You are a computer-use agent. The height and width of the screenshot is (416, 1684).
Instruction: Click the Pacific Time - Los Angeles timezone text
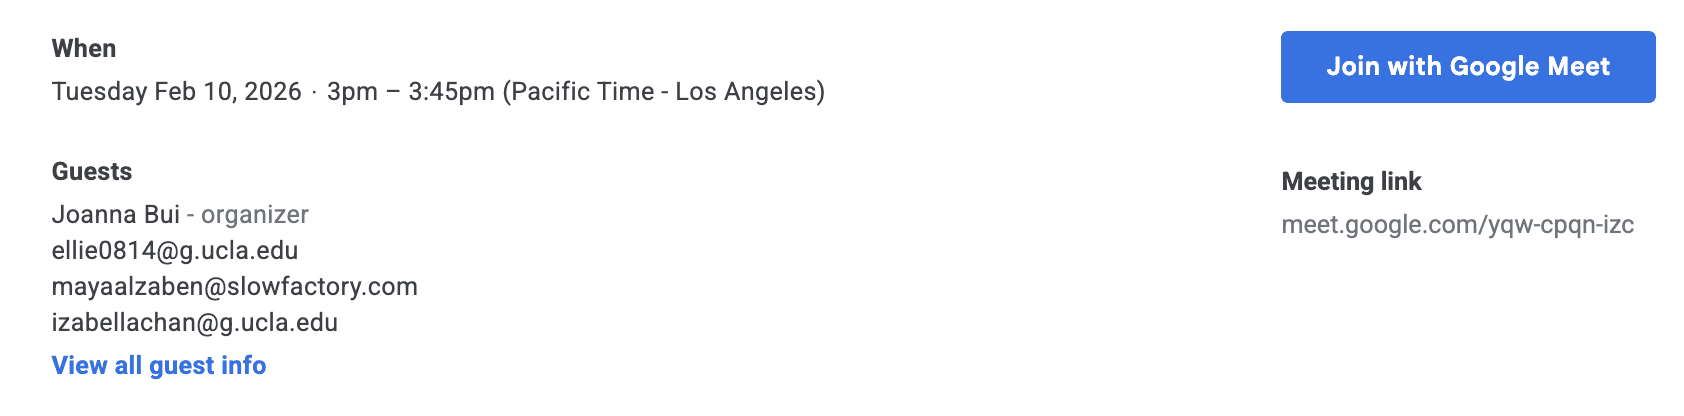click(664, 92)
